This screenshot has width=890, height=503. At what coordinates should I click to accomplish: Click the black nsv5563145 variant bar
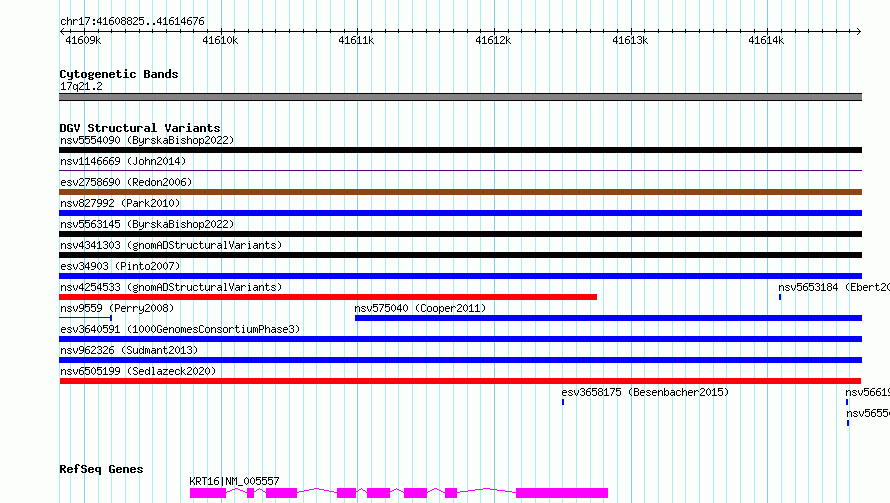tap(460, 234)
